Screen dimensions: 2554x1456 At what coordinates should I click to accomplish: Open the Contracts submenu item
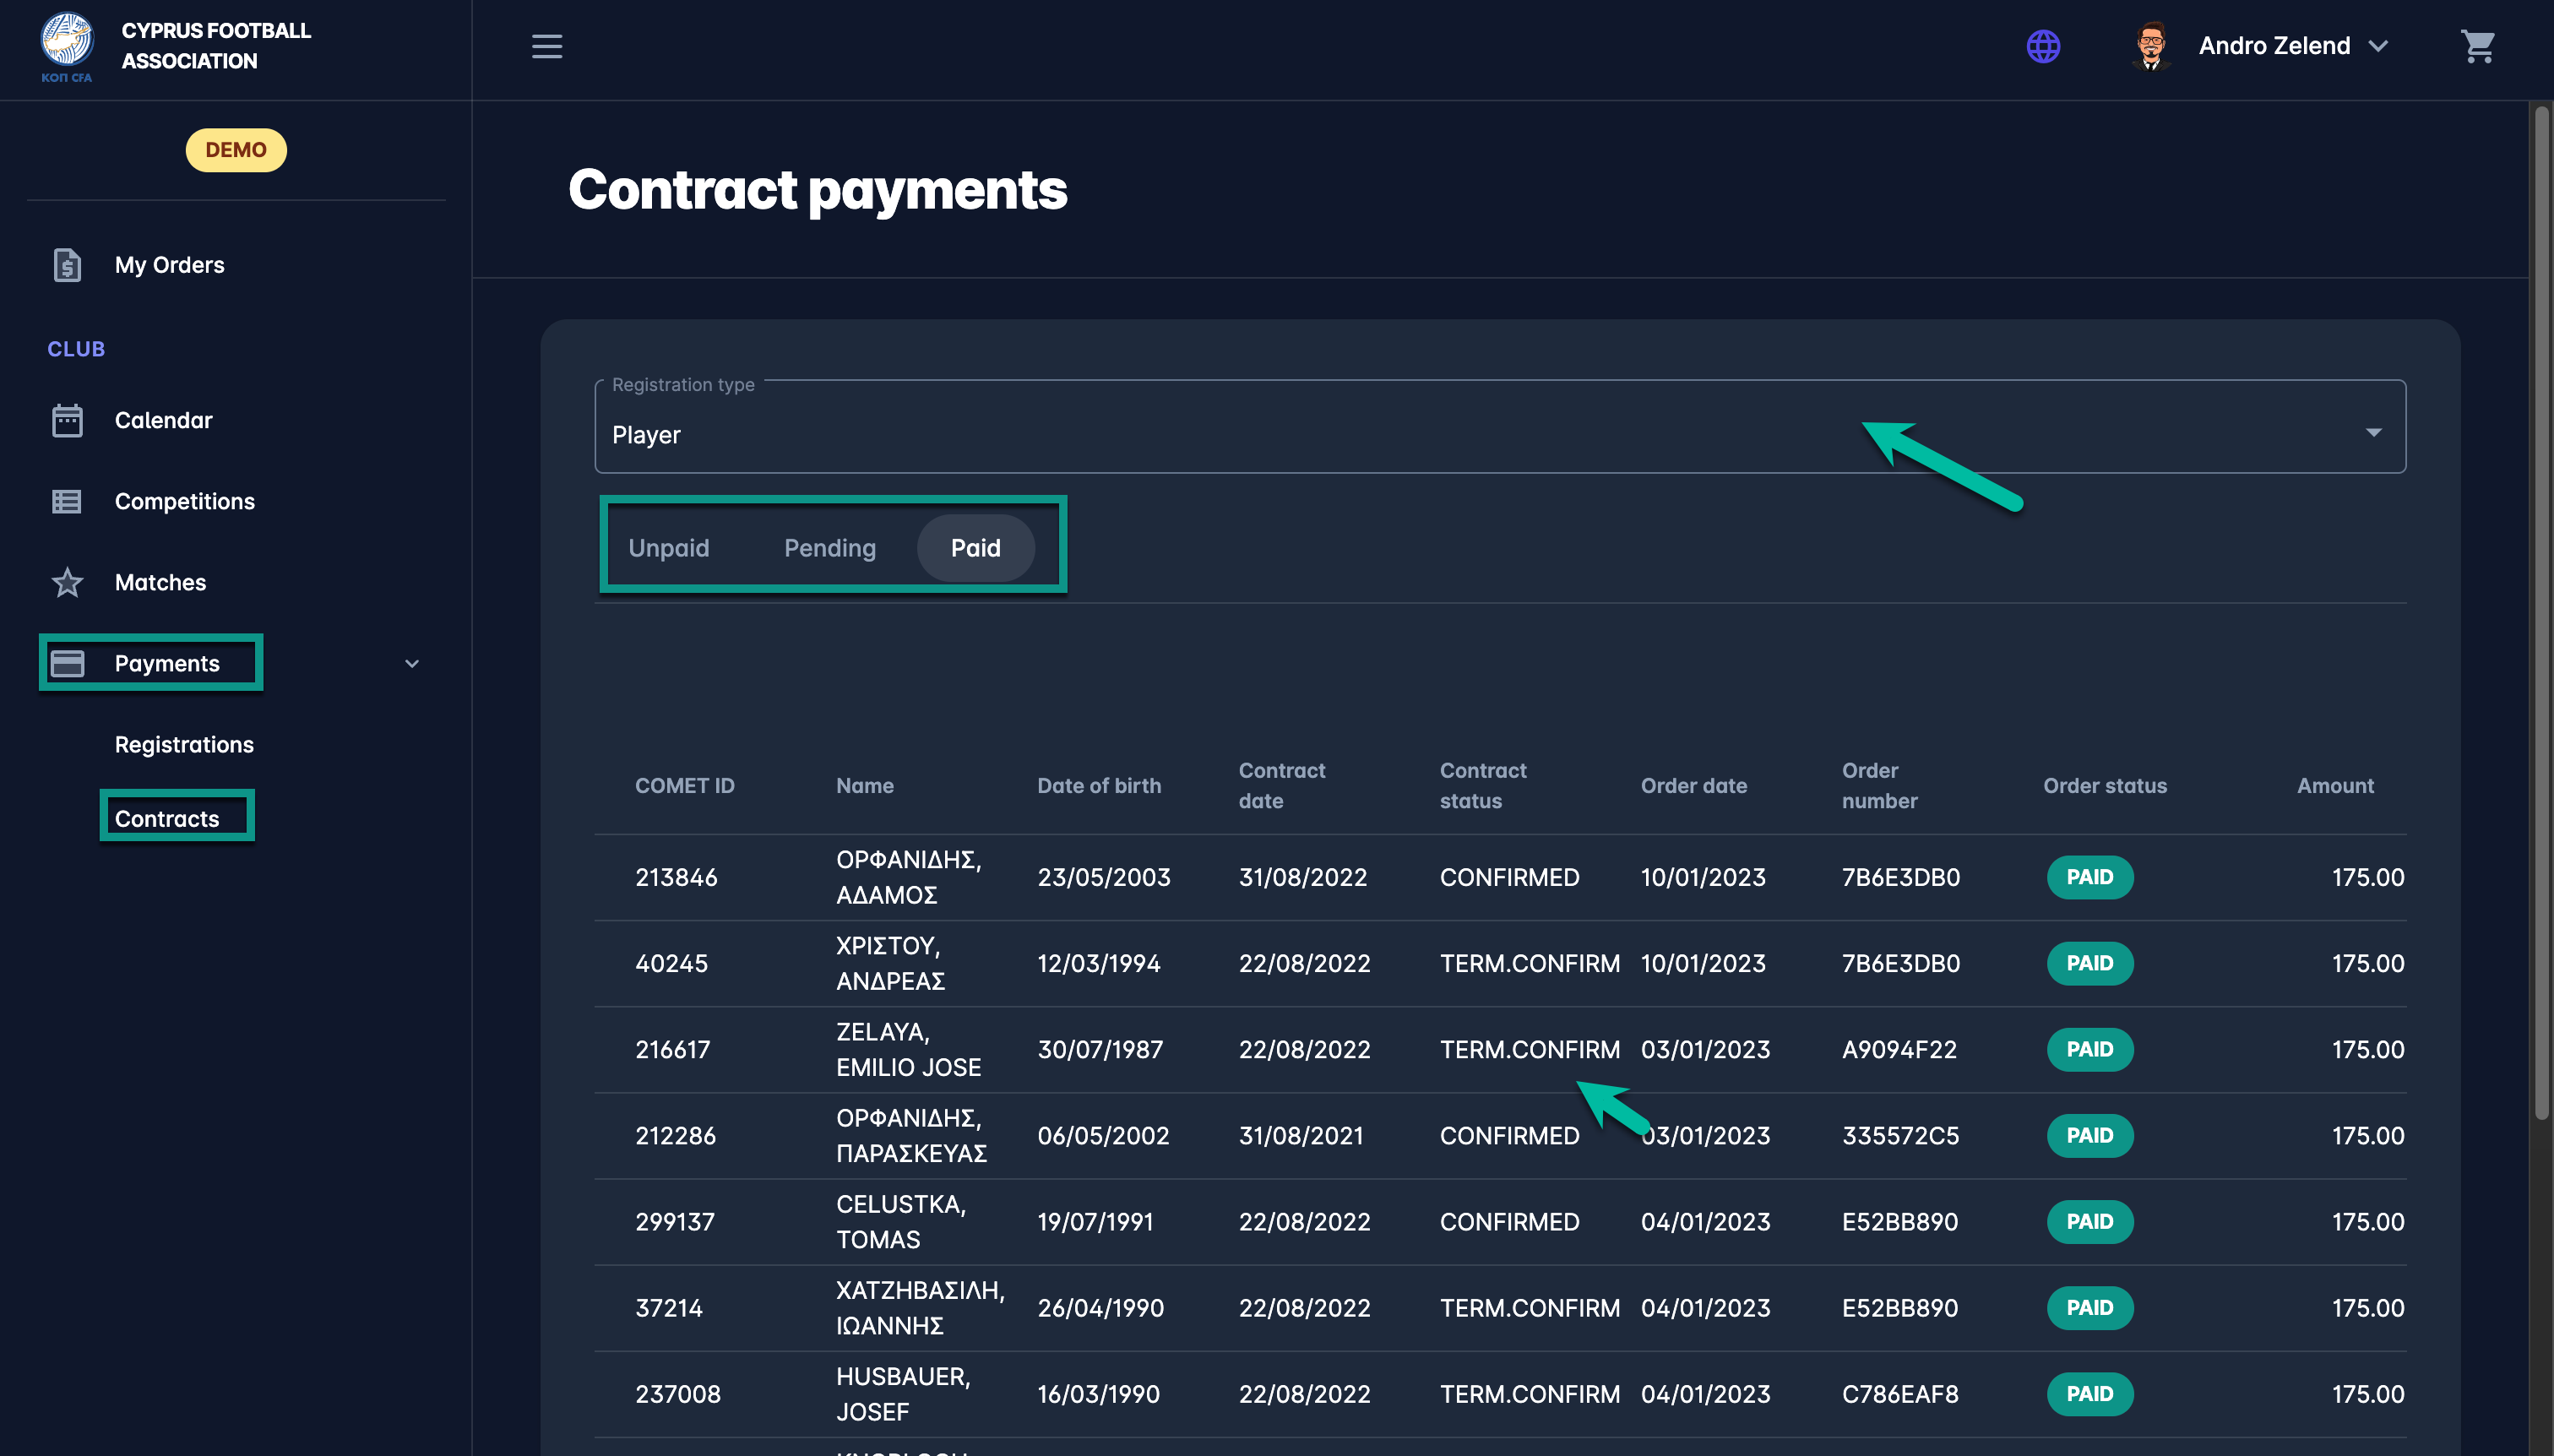(x=167, y=818)
